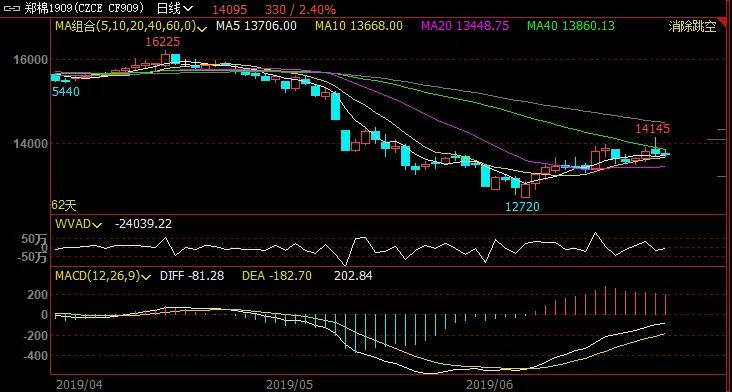Click the WVAD value -24039.22
732x392 pixels.
click(143, 224)
